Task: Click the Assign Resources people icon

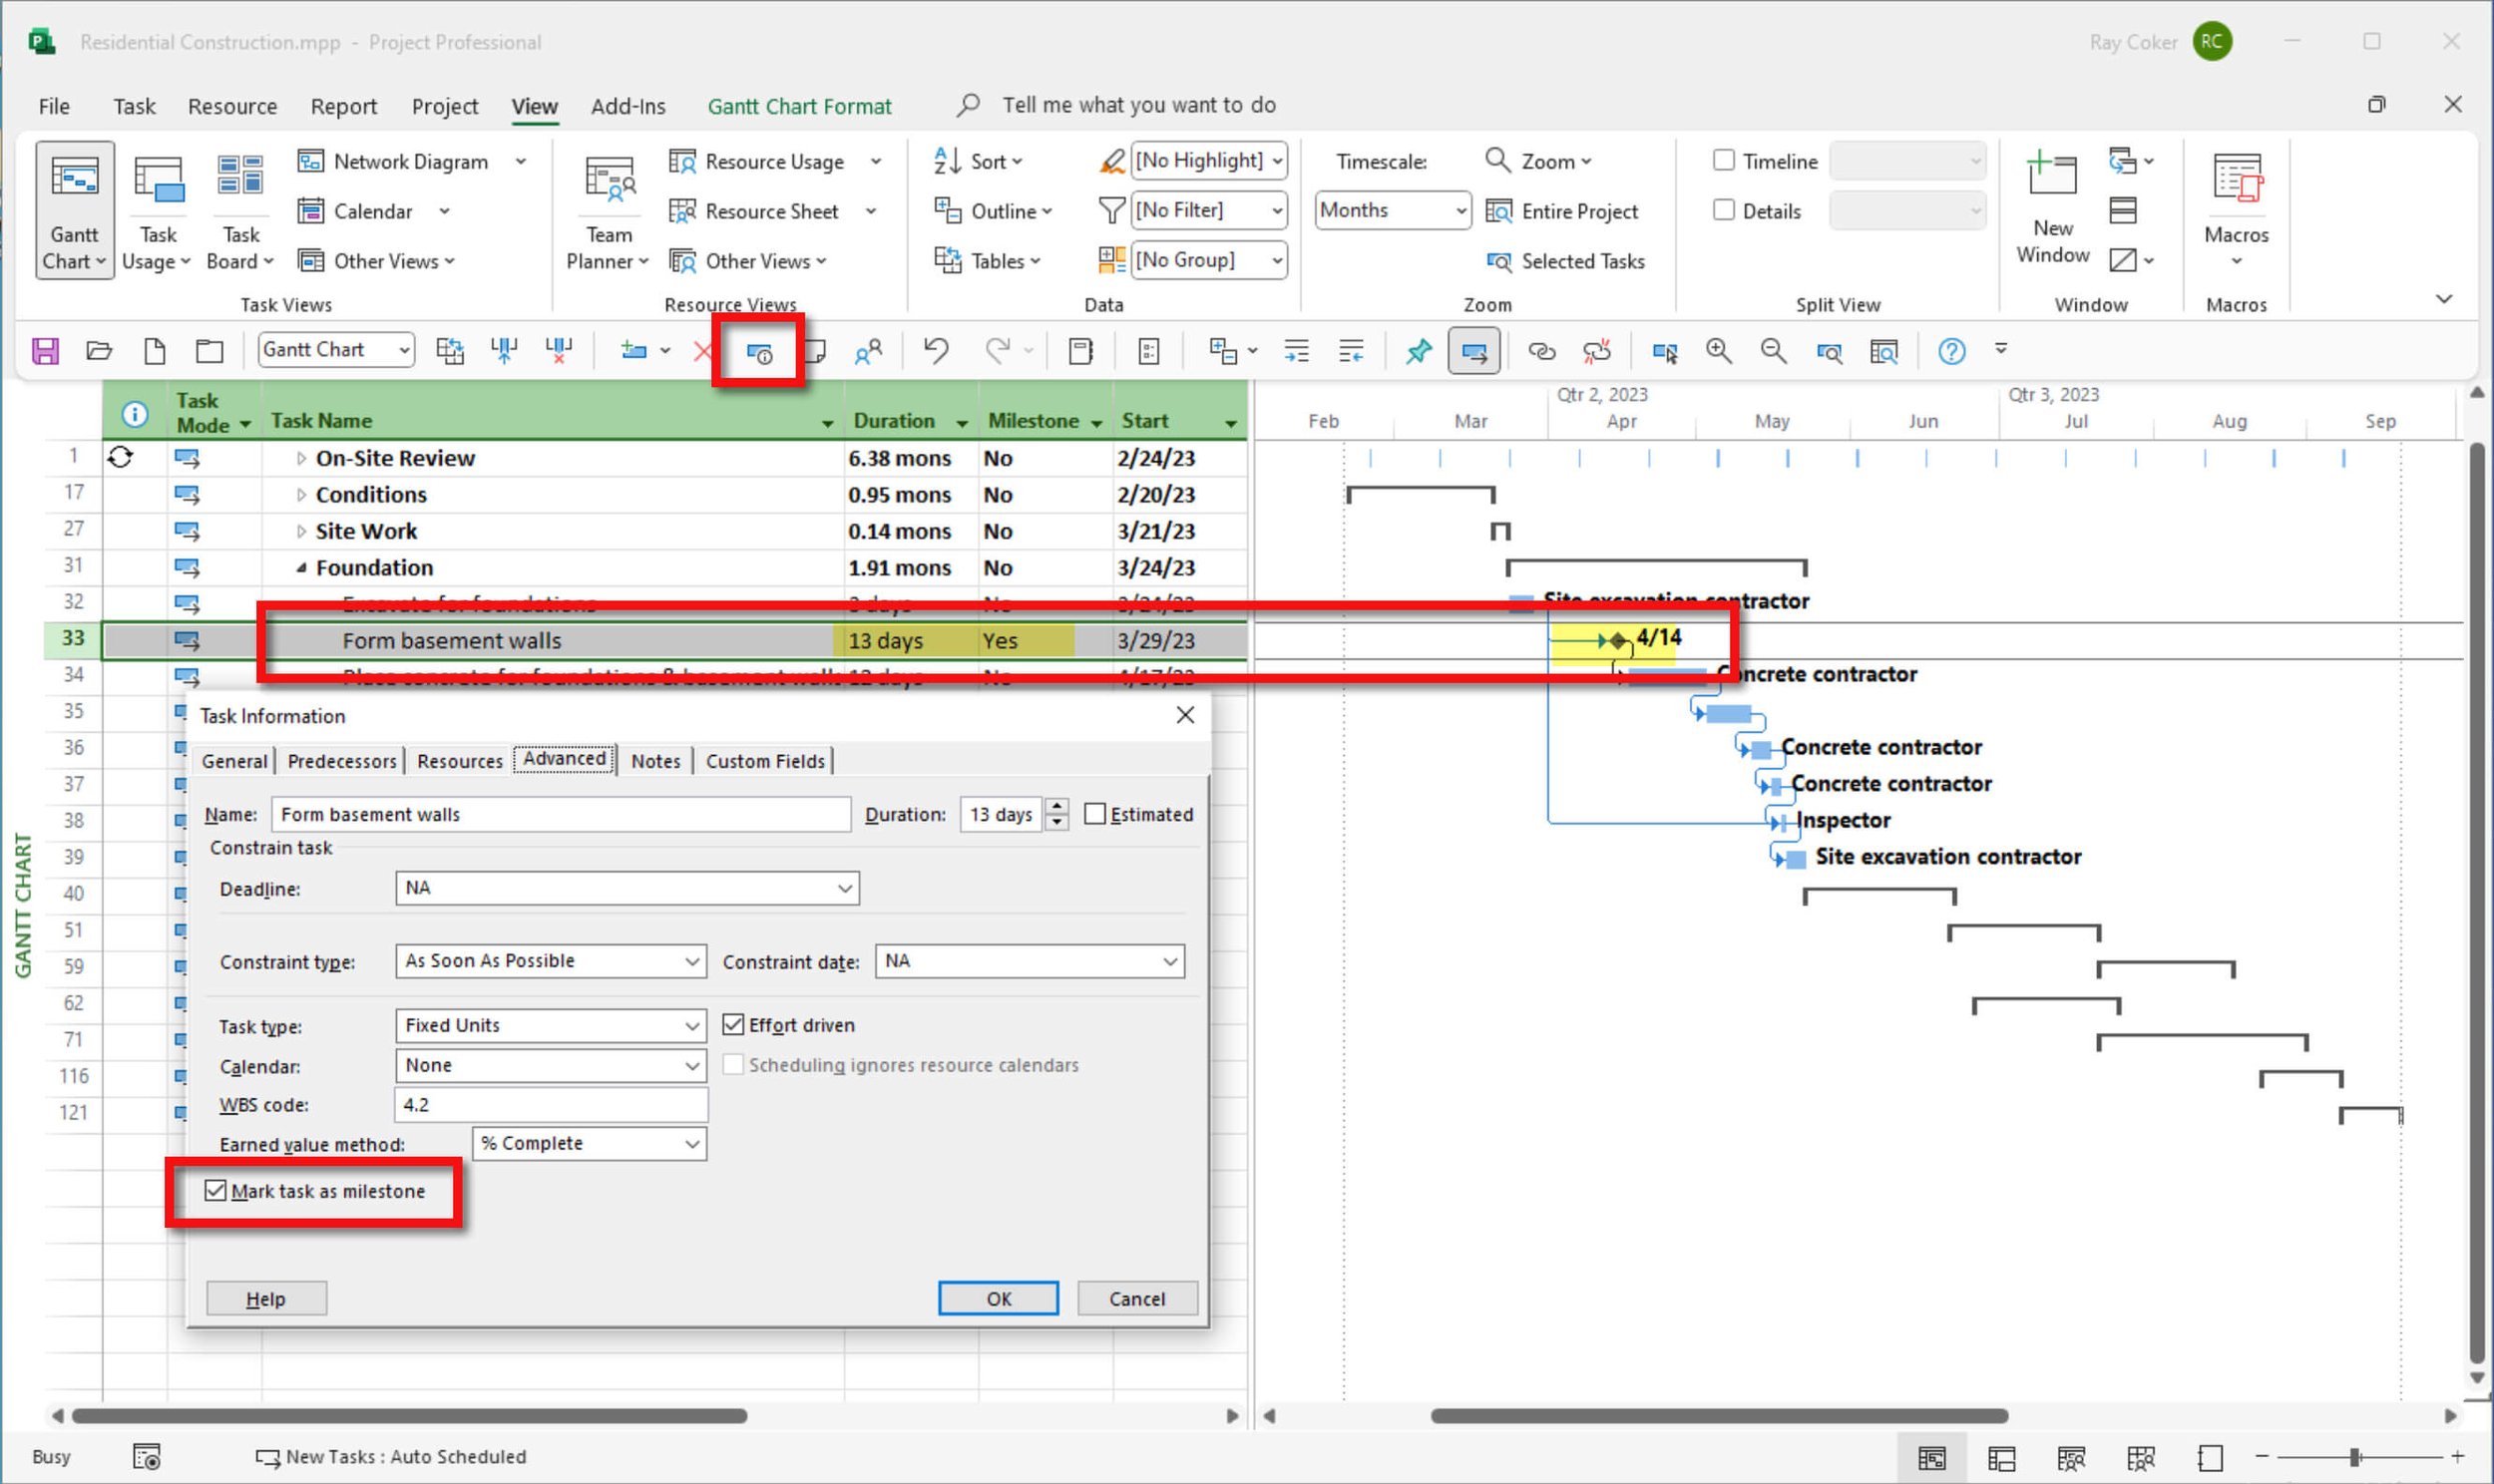Action: [x=868, y=351]
